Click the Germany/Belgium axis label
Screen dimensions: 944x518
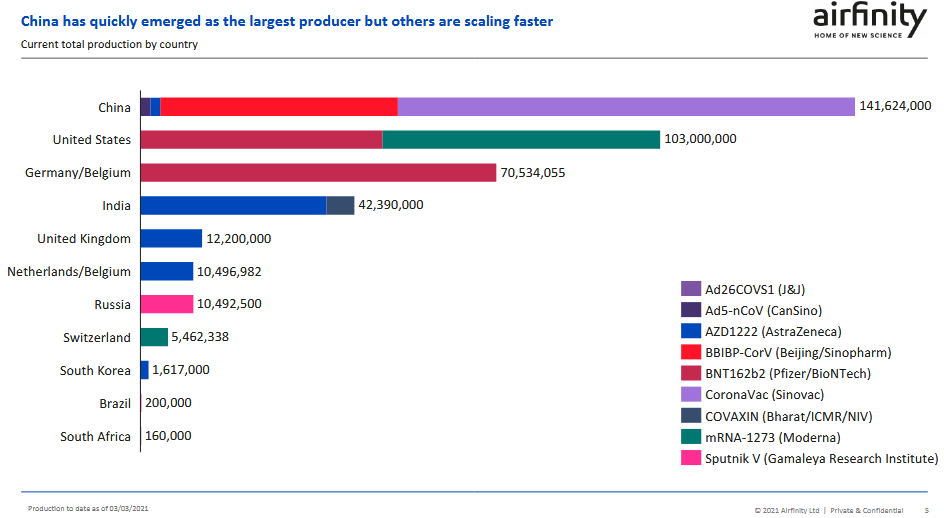[78, 173]
